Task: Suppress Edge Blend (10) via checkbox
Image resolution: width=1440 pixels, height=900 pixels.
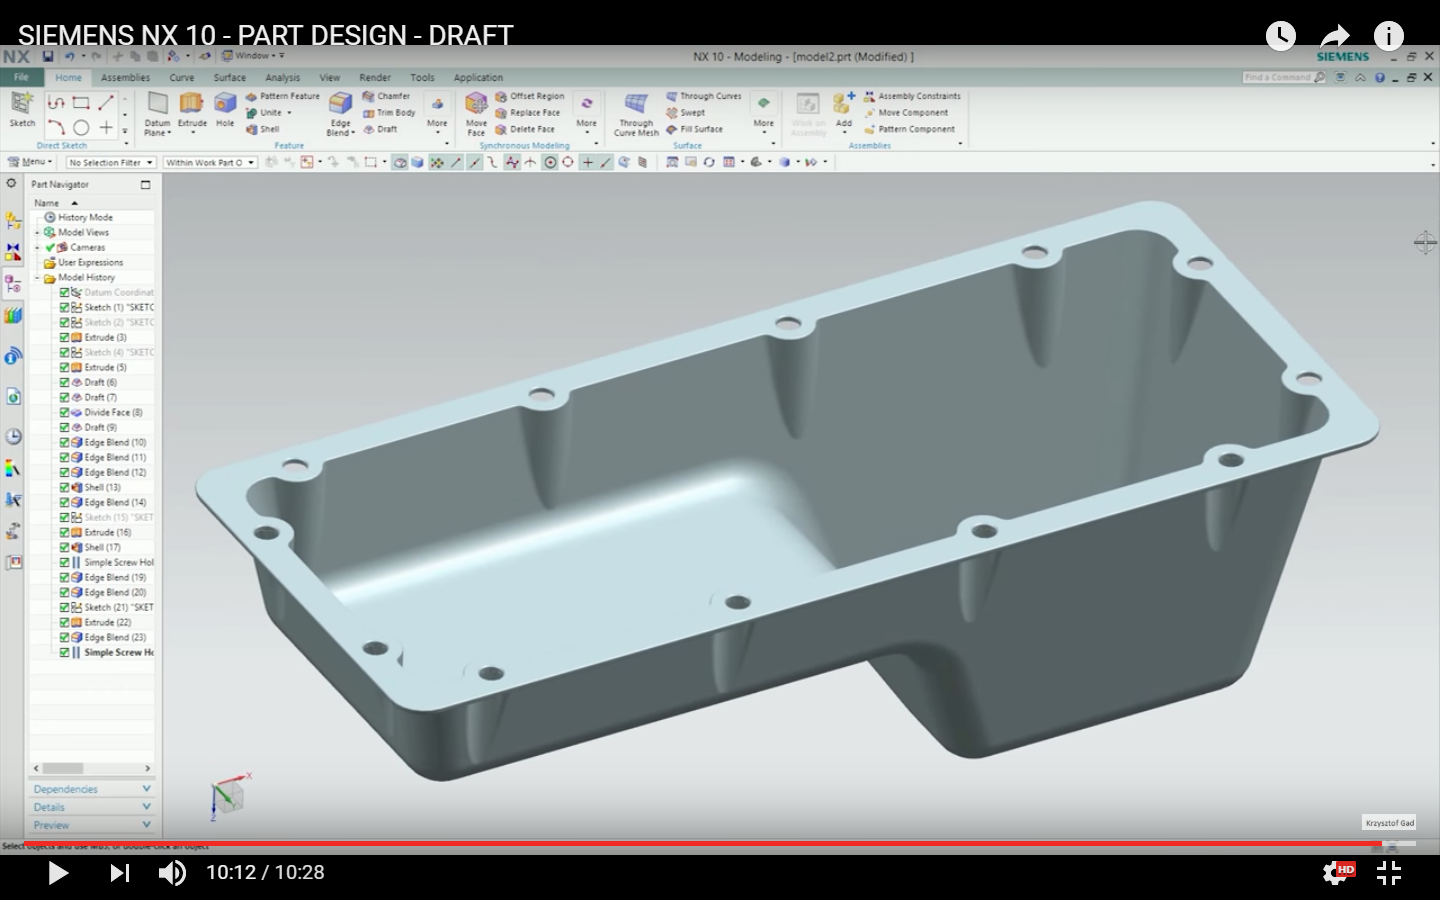Action: 64,442
